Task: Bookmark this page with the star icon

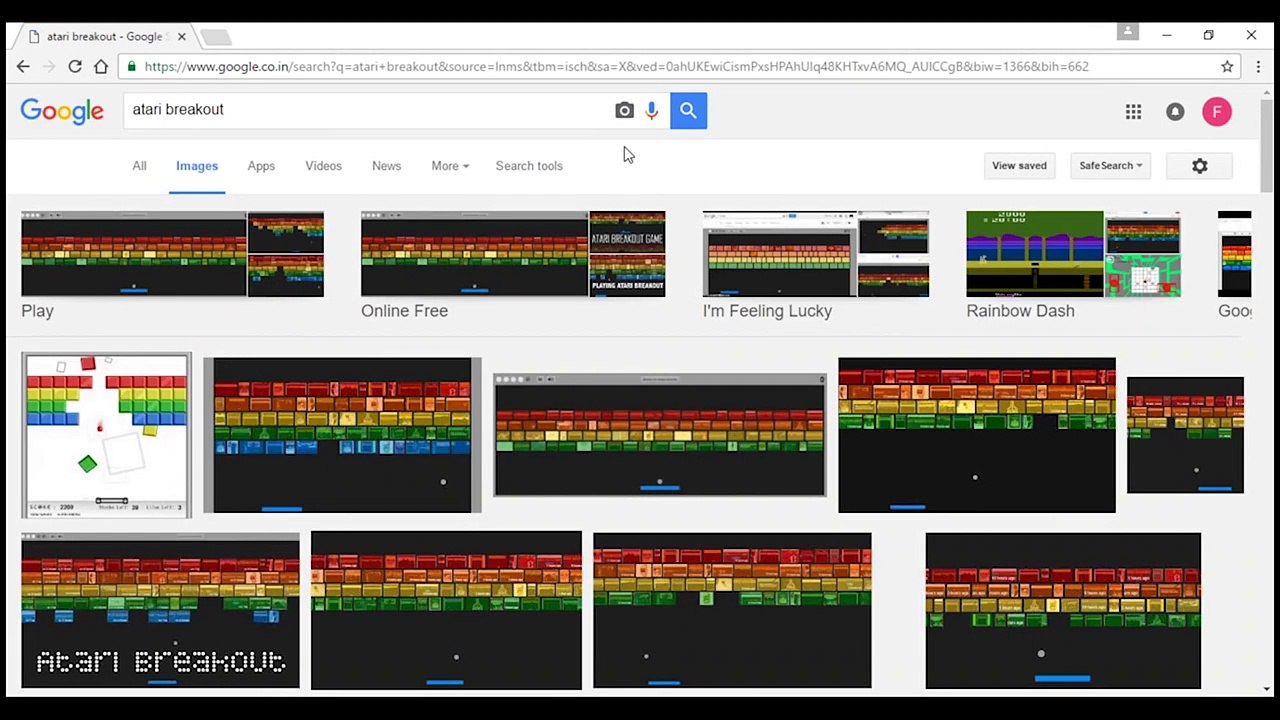Action: (1227, 67)
